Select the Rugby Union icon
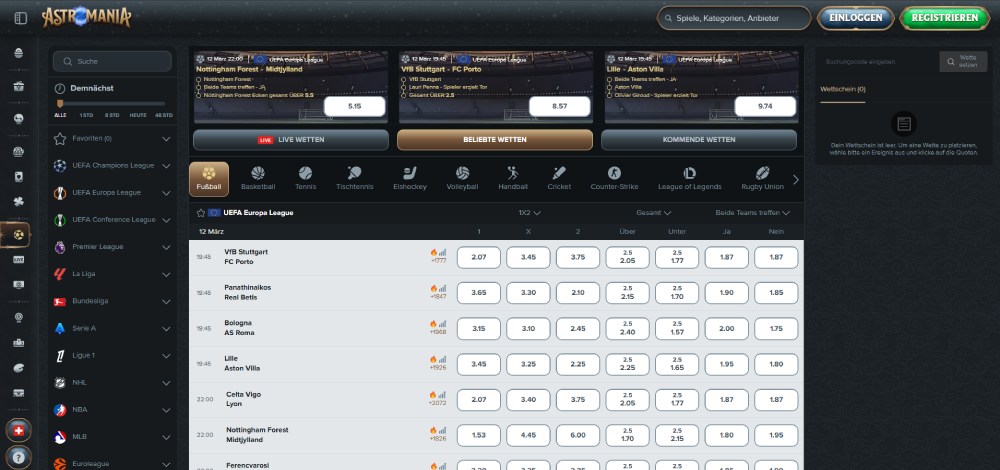The height and width of the screenshot is (470, 1000). pos(762,178)
